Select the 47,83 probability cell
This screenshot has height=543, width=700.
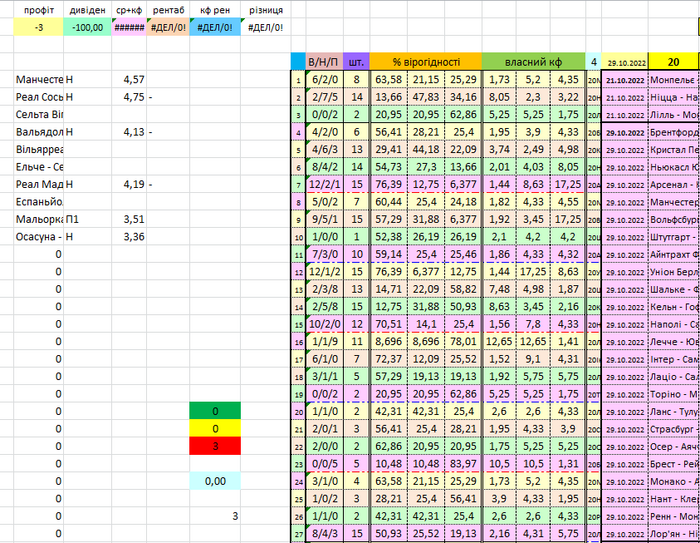click(x=425, y=97)
